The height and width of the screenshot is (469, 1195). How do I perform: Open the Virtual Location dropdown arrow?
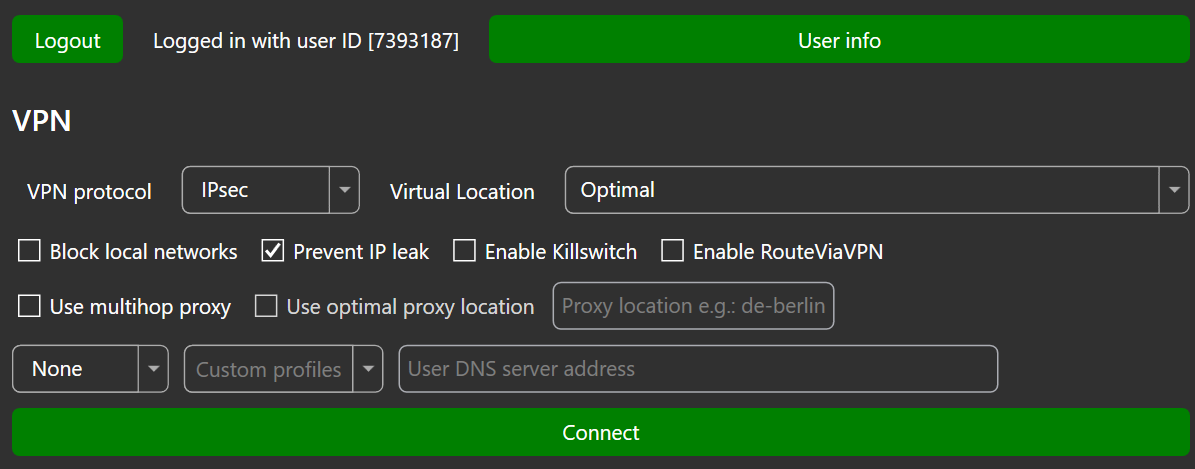click(1174, 190)
